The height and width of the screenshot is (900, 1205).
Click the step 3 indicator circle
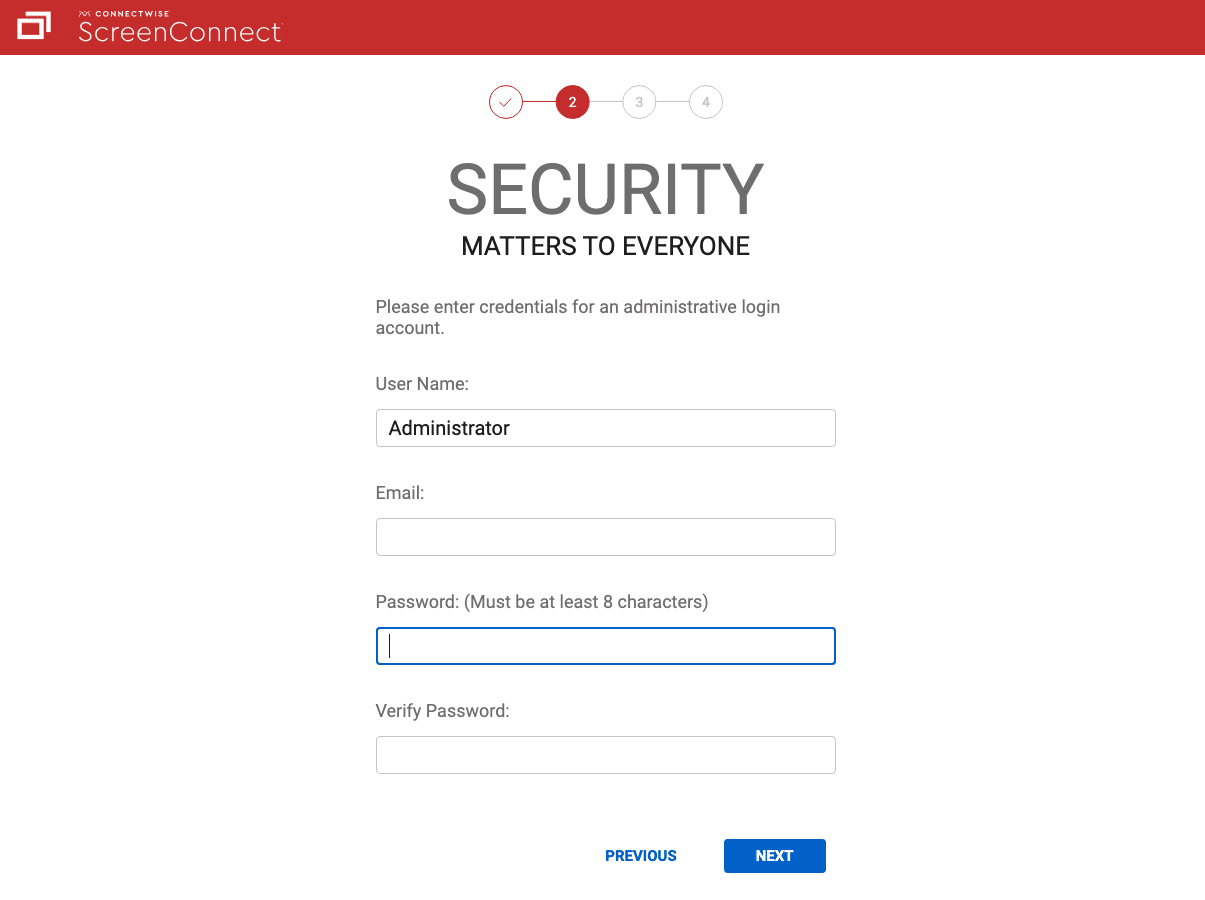point(639,102)
